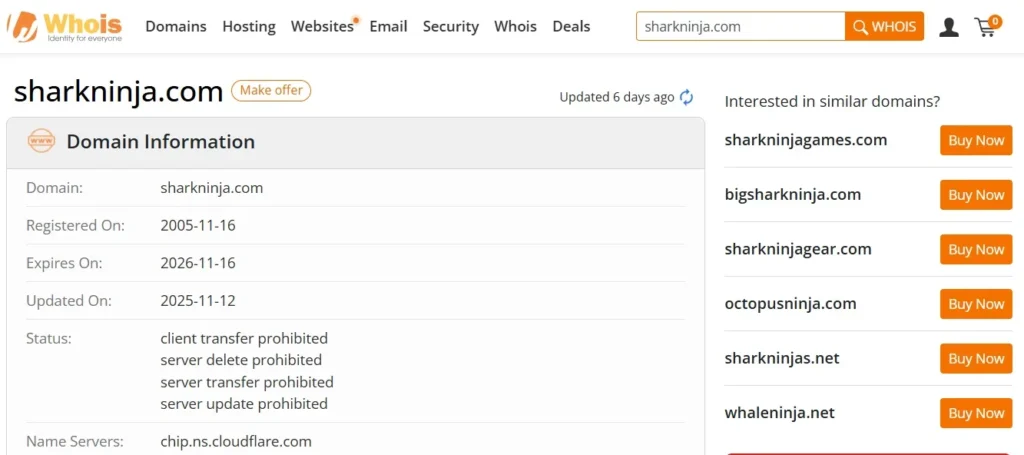
Task: Buy Now for bigsharkninja.com
Action: [976, 195]
